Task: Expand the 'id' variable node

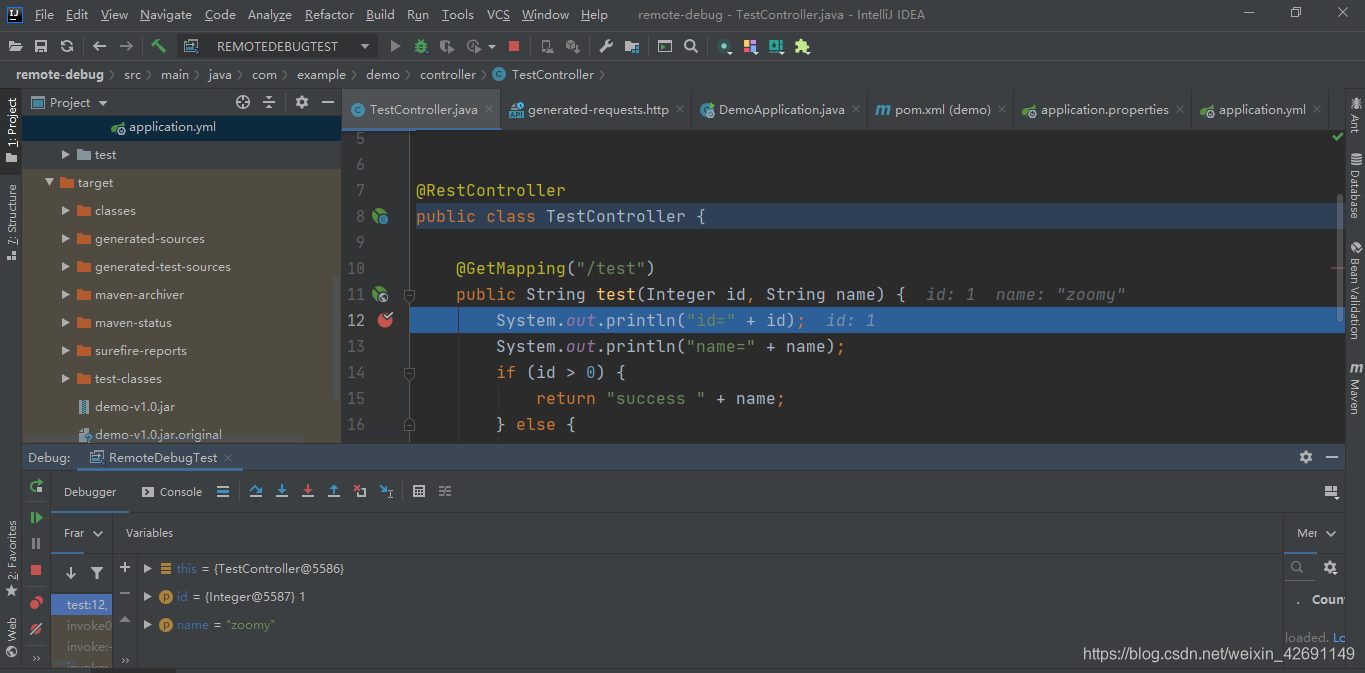Action: coord(148,596)
